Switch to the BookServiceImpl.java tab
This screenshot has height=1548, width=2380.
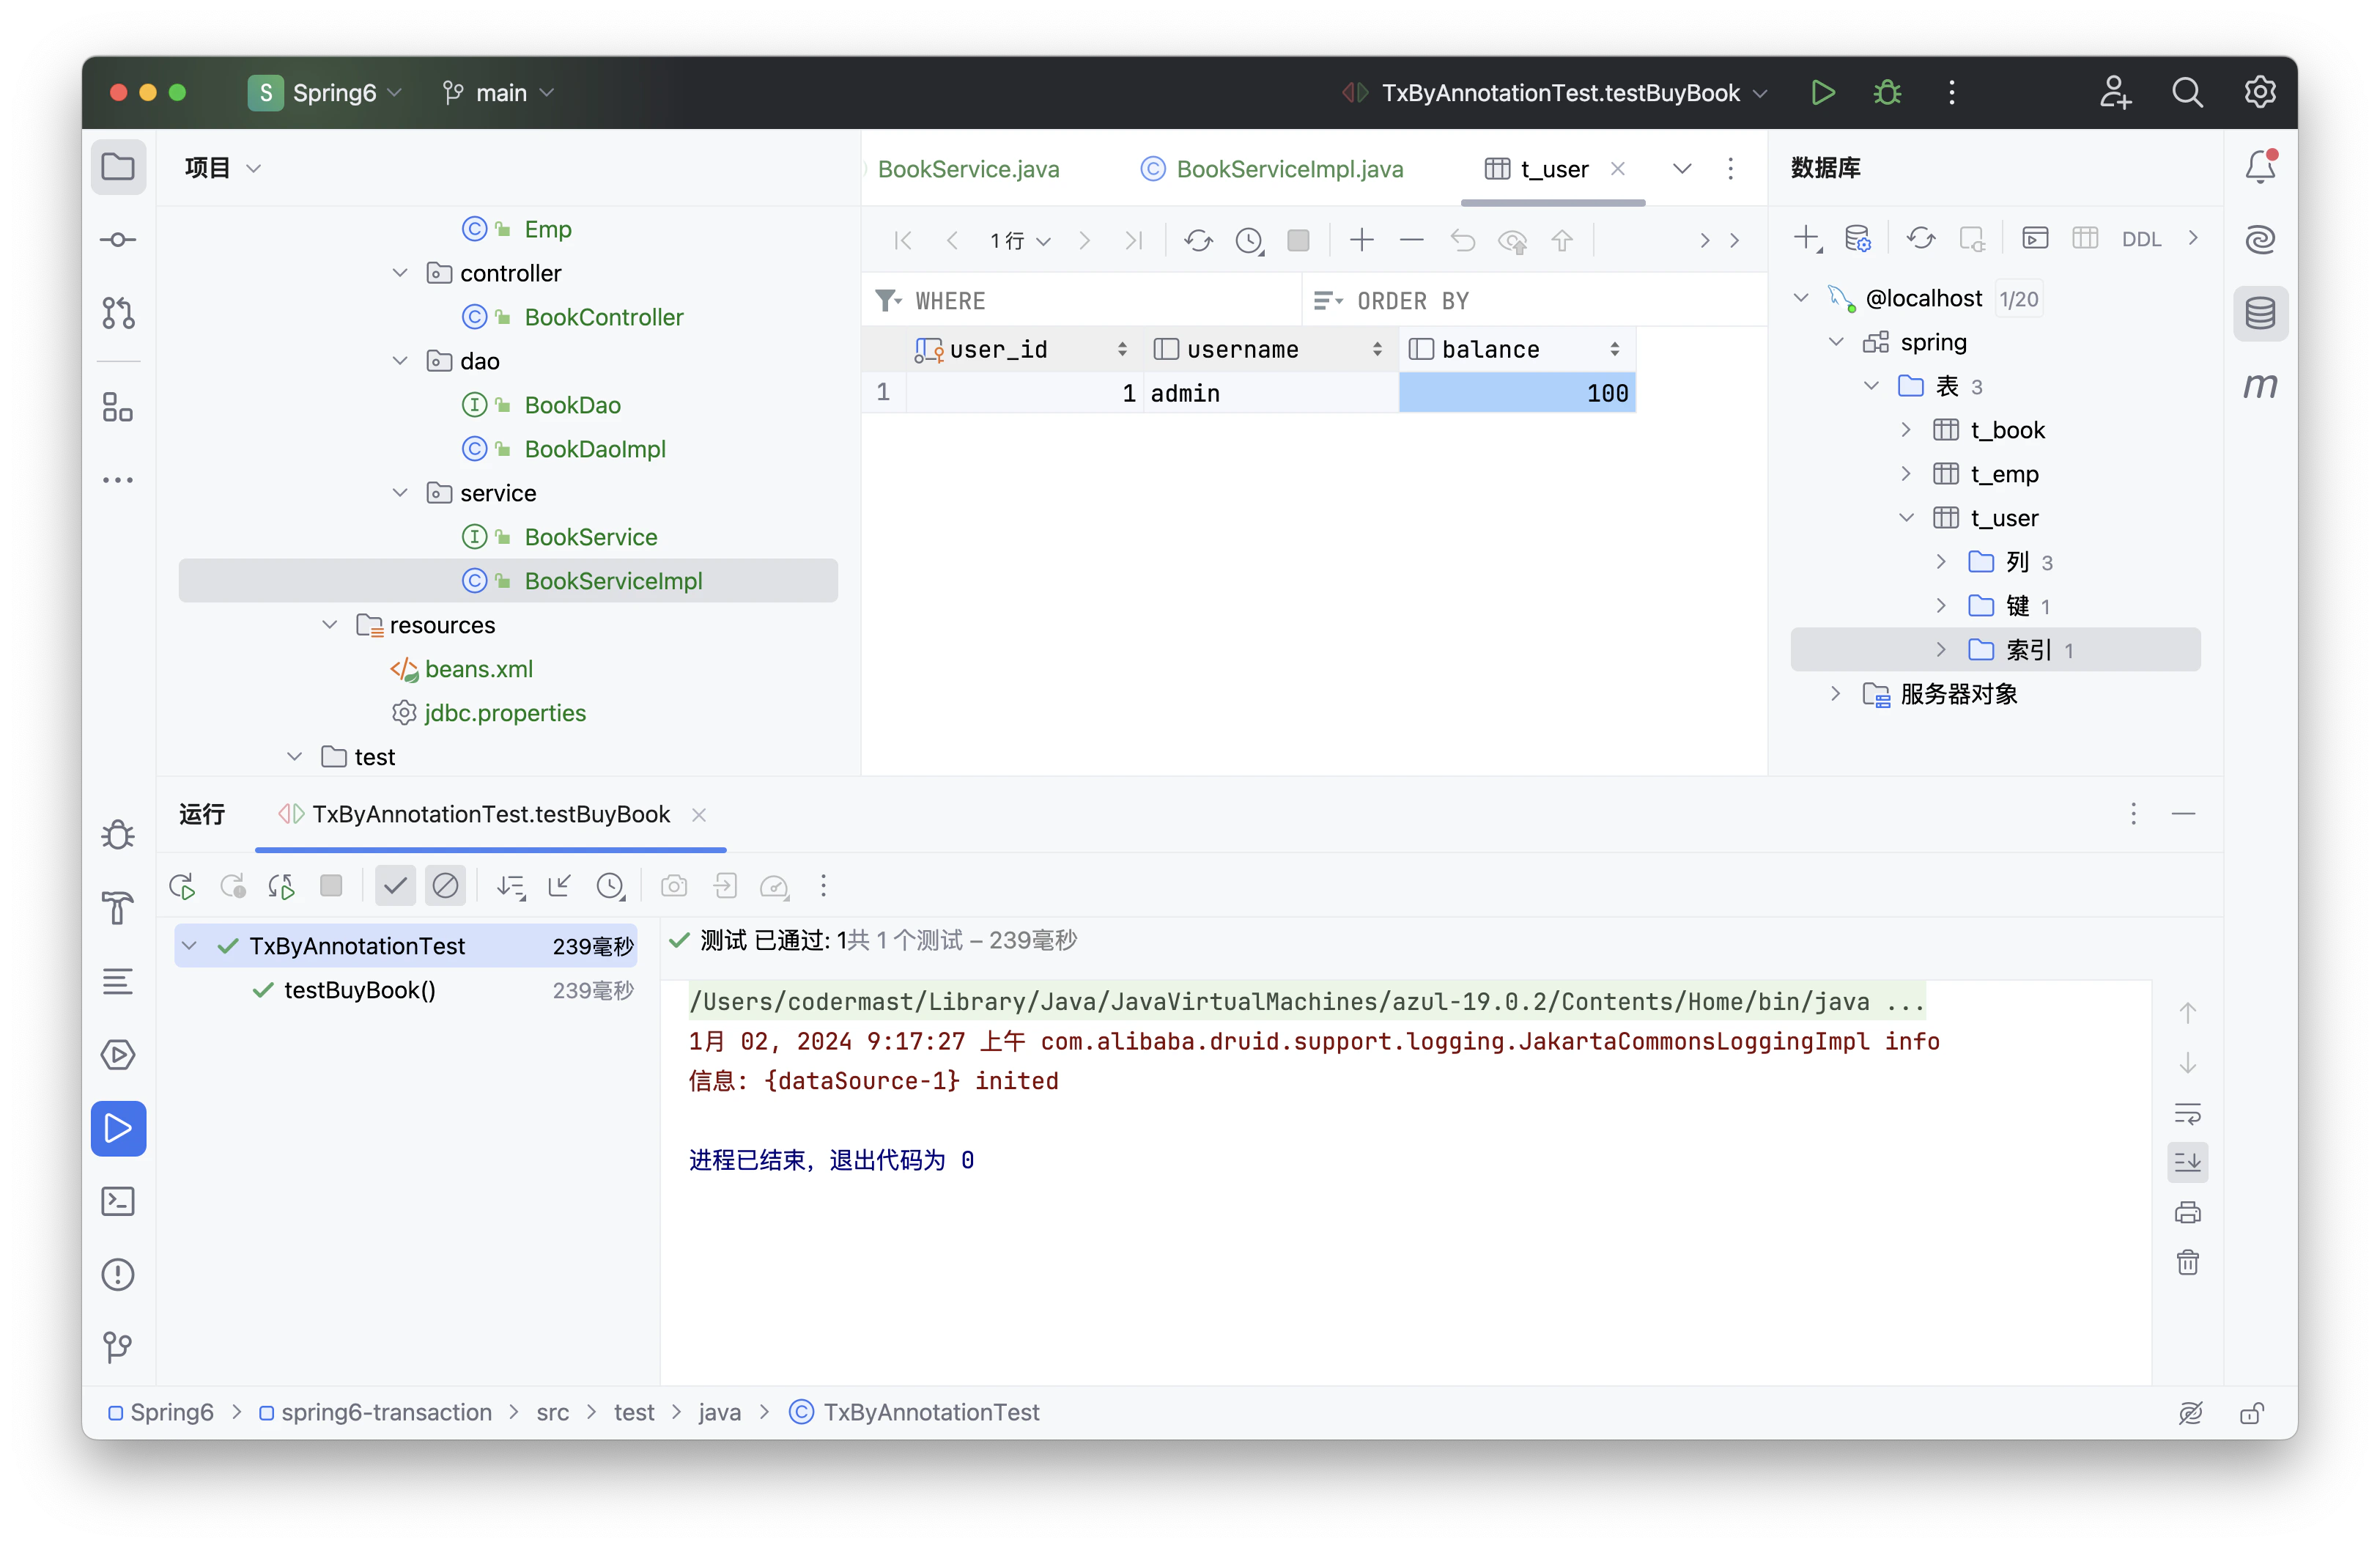point(1289,169)
